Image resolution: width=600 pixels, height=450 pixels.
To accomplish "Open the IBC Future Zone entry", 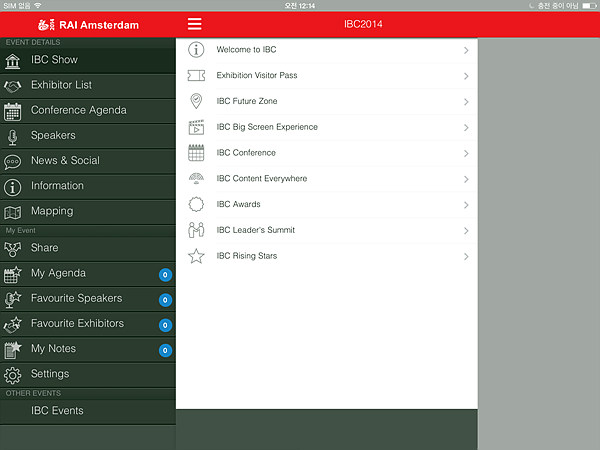I will point(327,102).
